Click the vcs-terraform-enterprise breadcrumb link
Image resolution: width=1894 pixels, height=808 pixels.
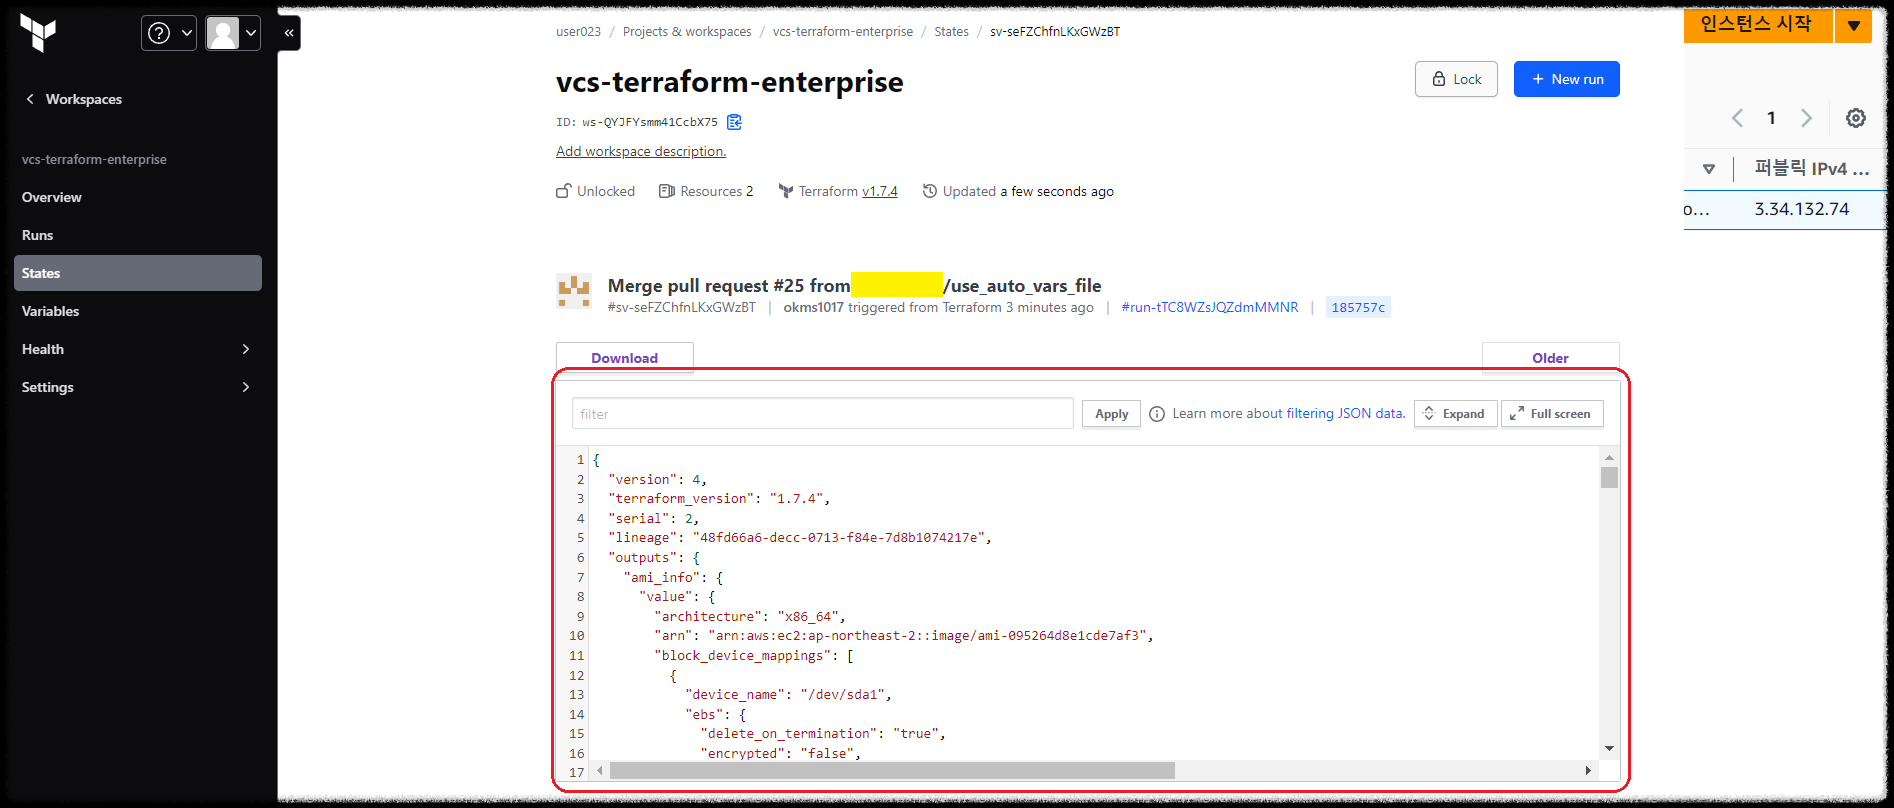click(x=843, y=32)
